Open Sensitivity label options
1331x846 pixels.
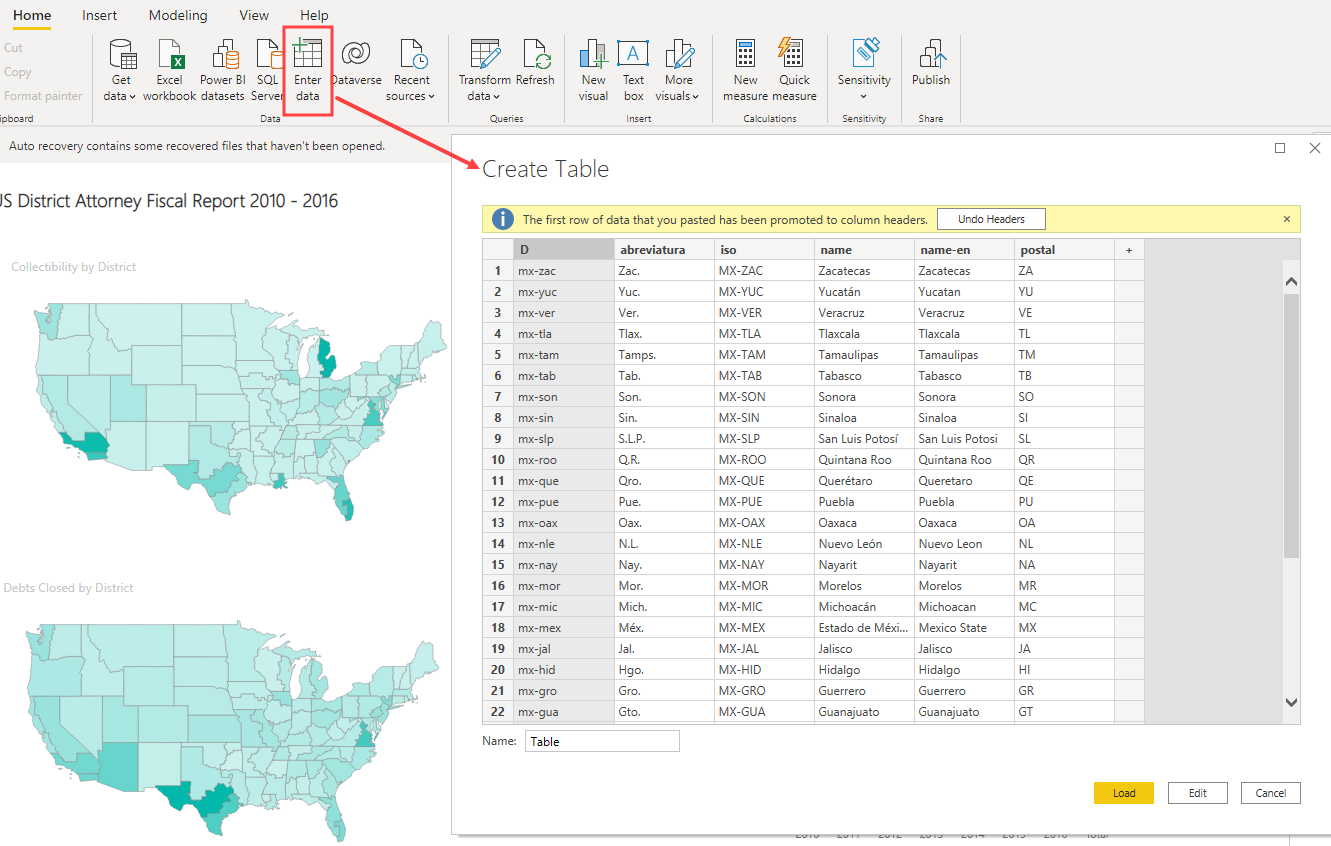pyautogui.click(x=864, y=70)
